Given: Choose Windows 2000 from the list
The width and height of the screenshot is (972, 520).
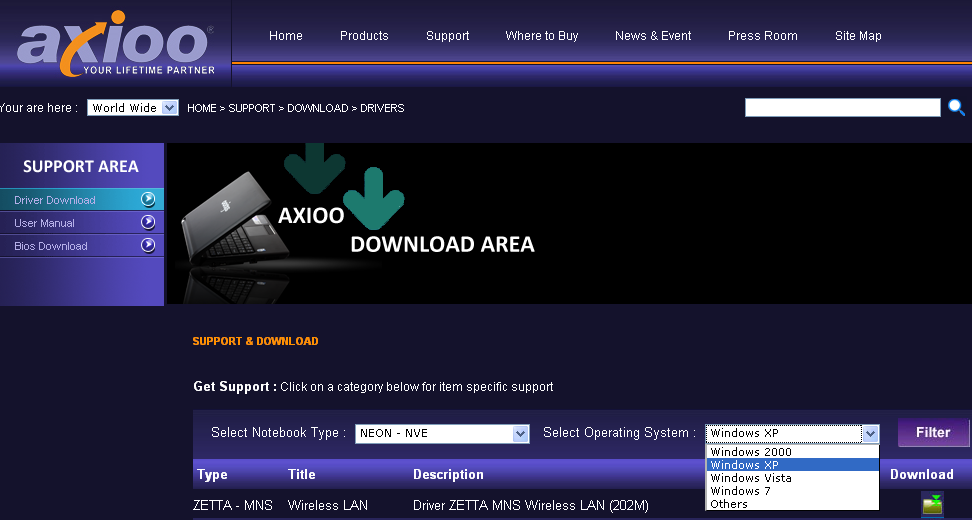Looking at the screenshot, I should click(x=792, y=452).
